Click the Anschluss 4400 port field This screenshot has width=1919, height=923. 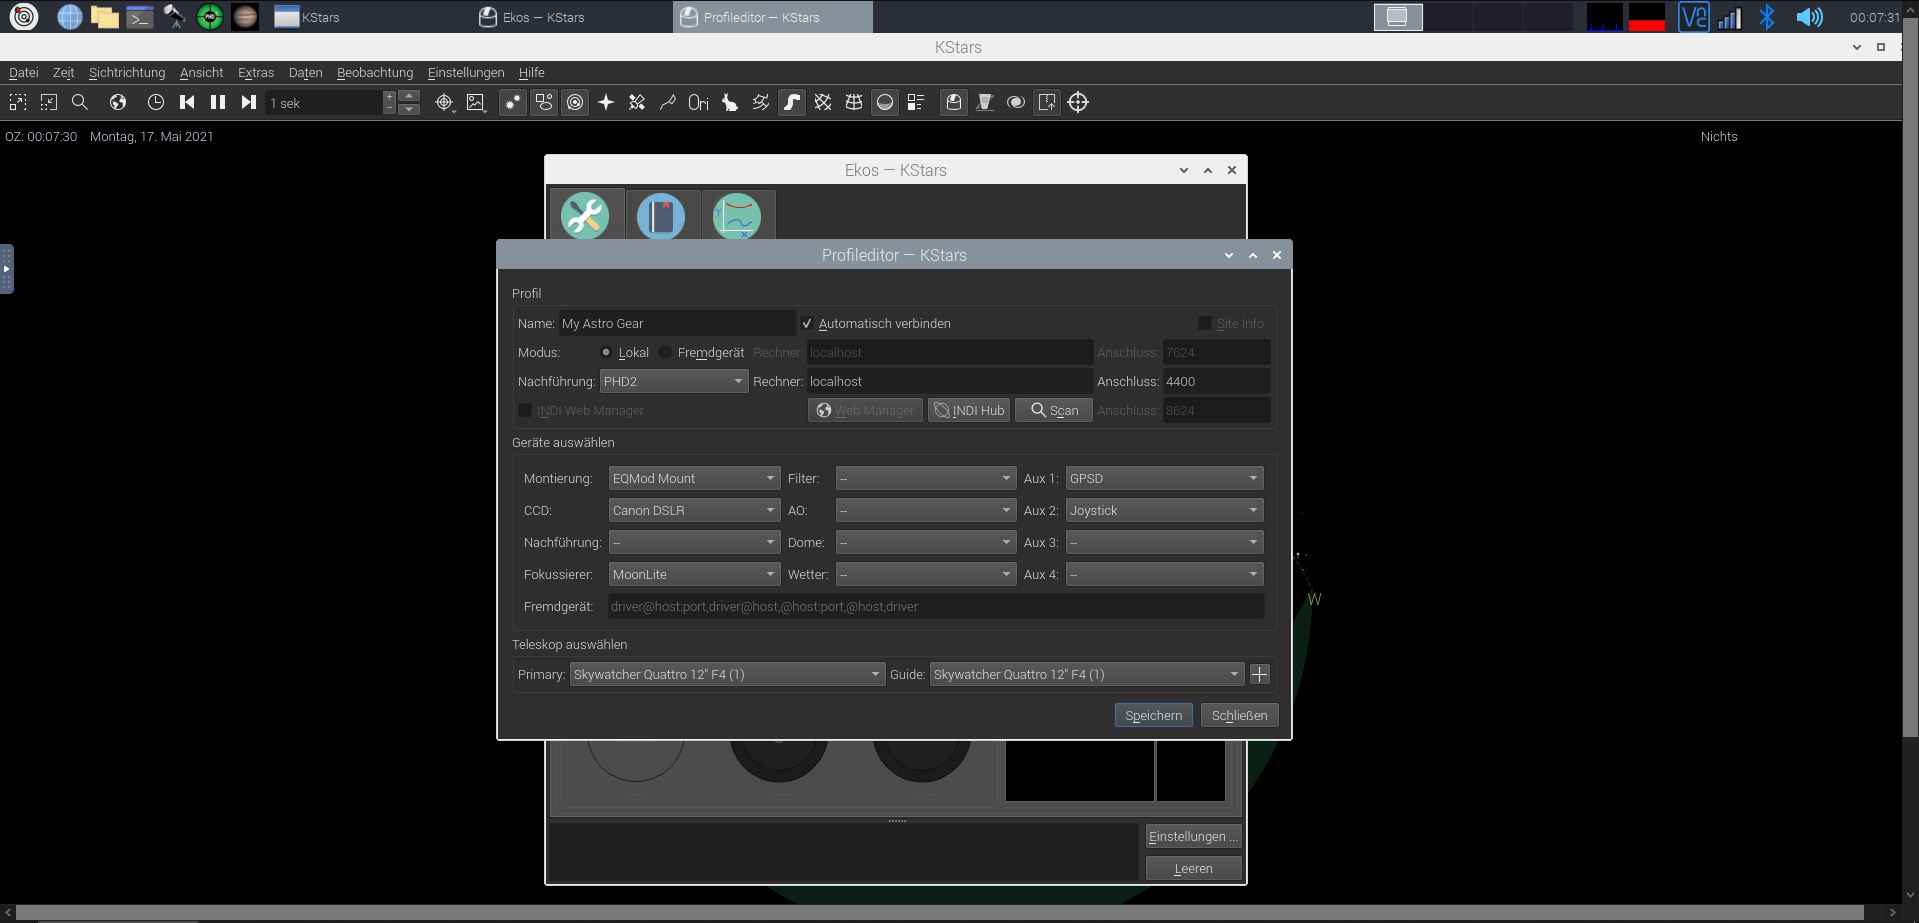pos(1217,381)
